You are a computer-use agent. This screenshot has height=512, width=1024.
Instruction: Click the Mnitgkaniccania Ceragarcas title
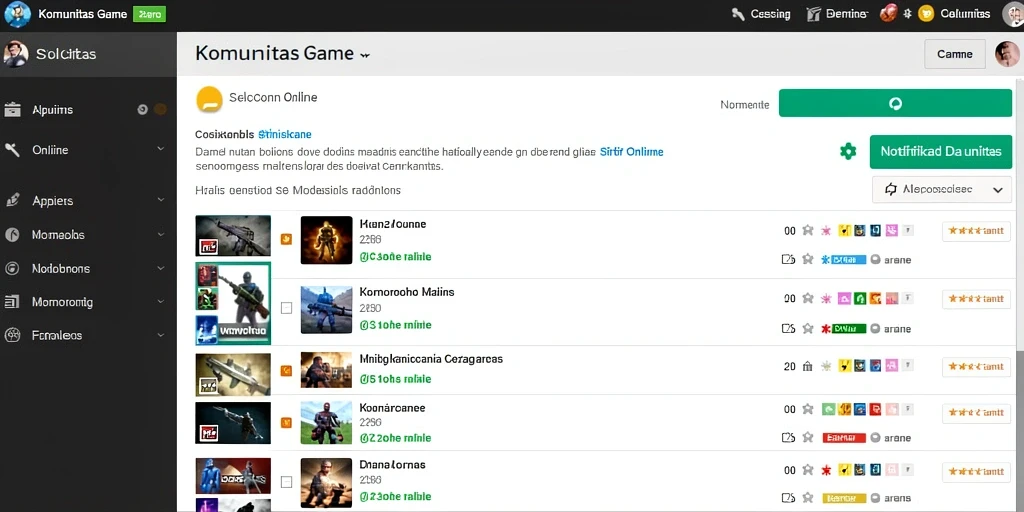point(431,359)
